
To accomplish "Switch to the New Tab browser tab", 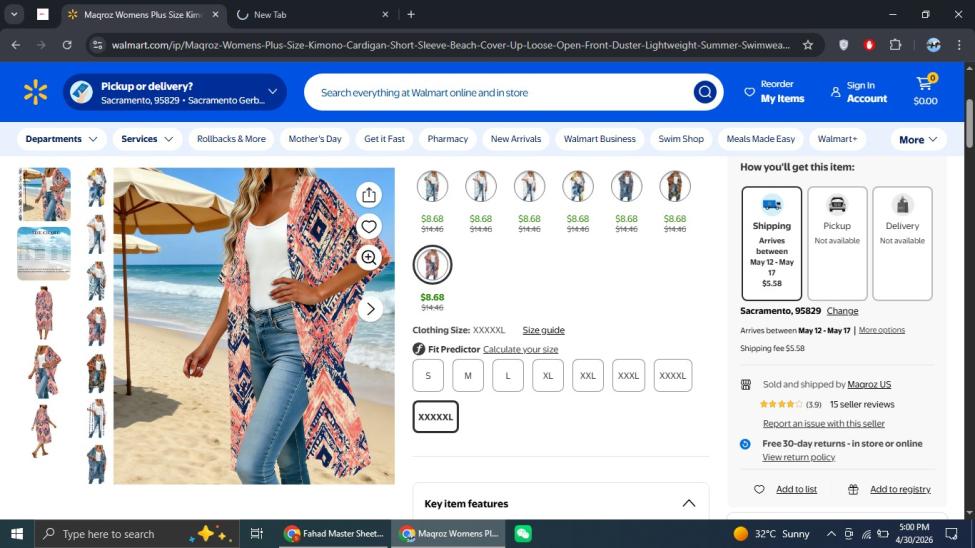I will pyautogui.click(x=312, y=15).
